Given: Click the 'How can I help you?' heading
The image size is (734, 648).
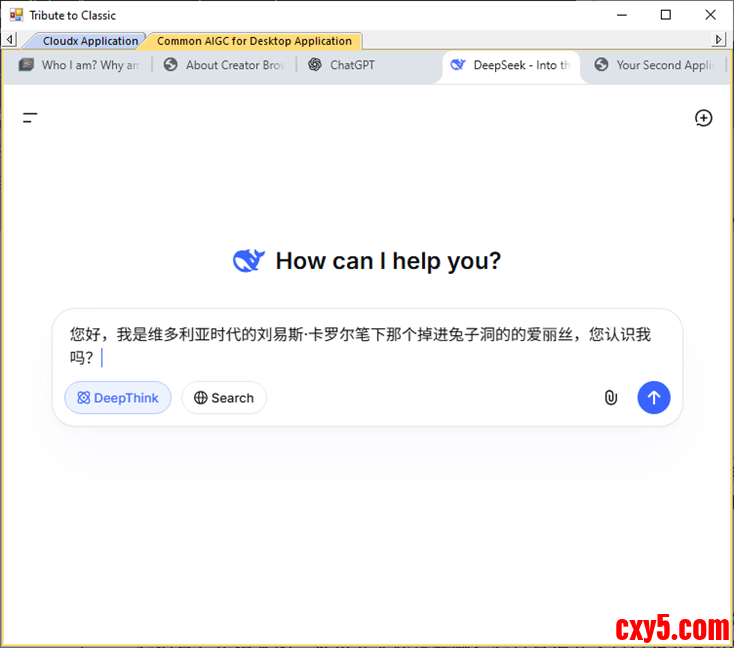Looking at the screenshot, I should click(388, 261).
